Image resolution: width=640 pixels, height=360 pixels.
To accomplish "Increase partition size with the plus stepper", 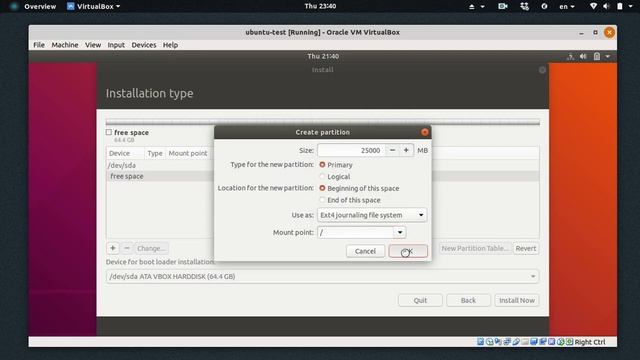I will pos(406,150).
